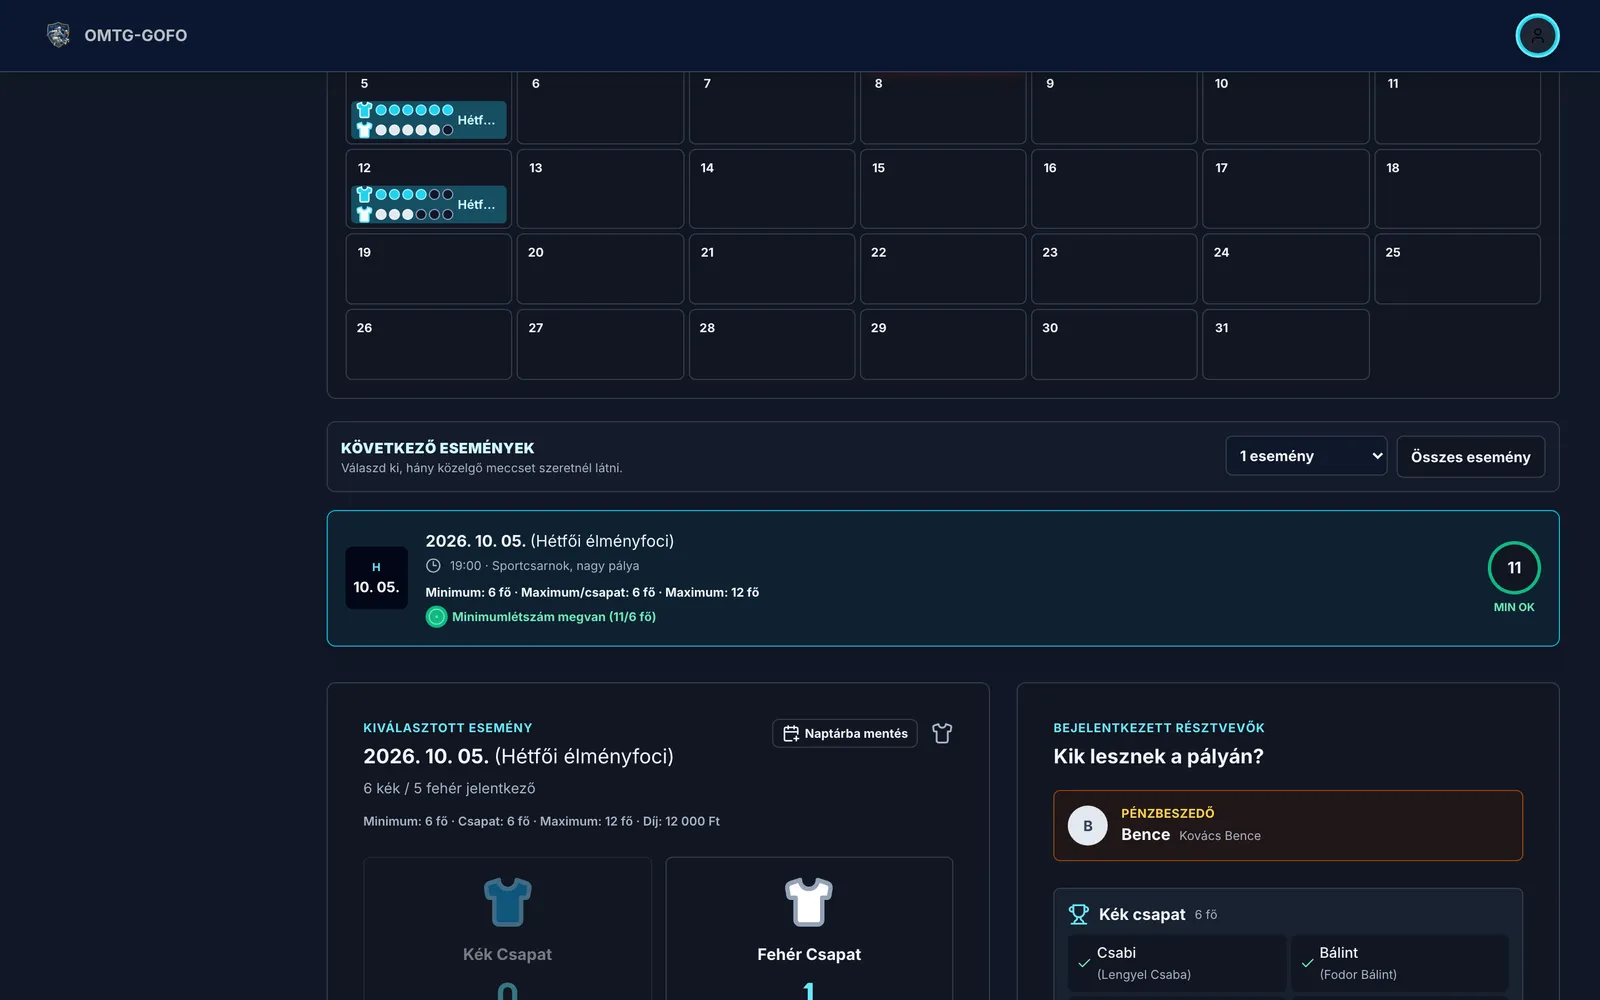Select calendar day 19

click(x=429, y=269)
